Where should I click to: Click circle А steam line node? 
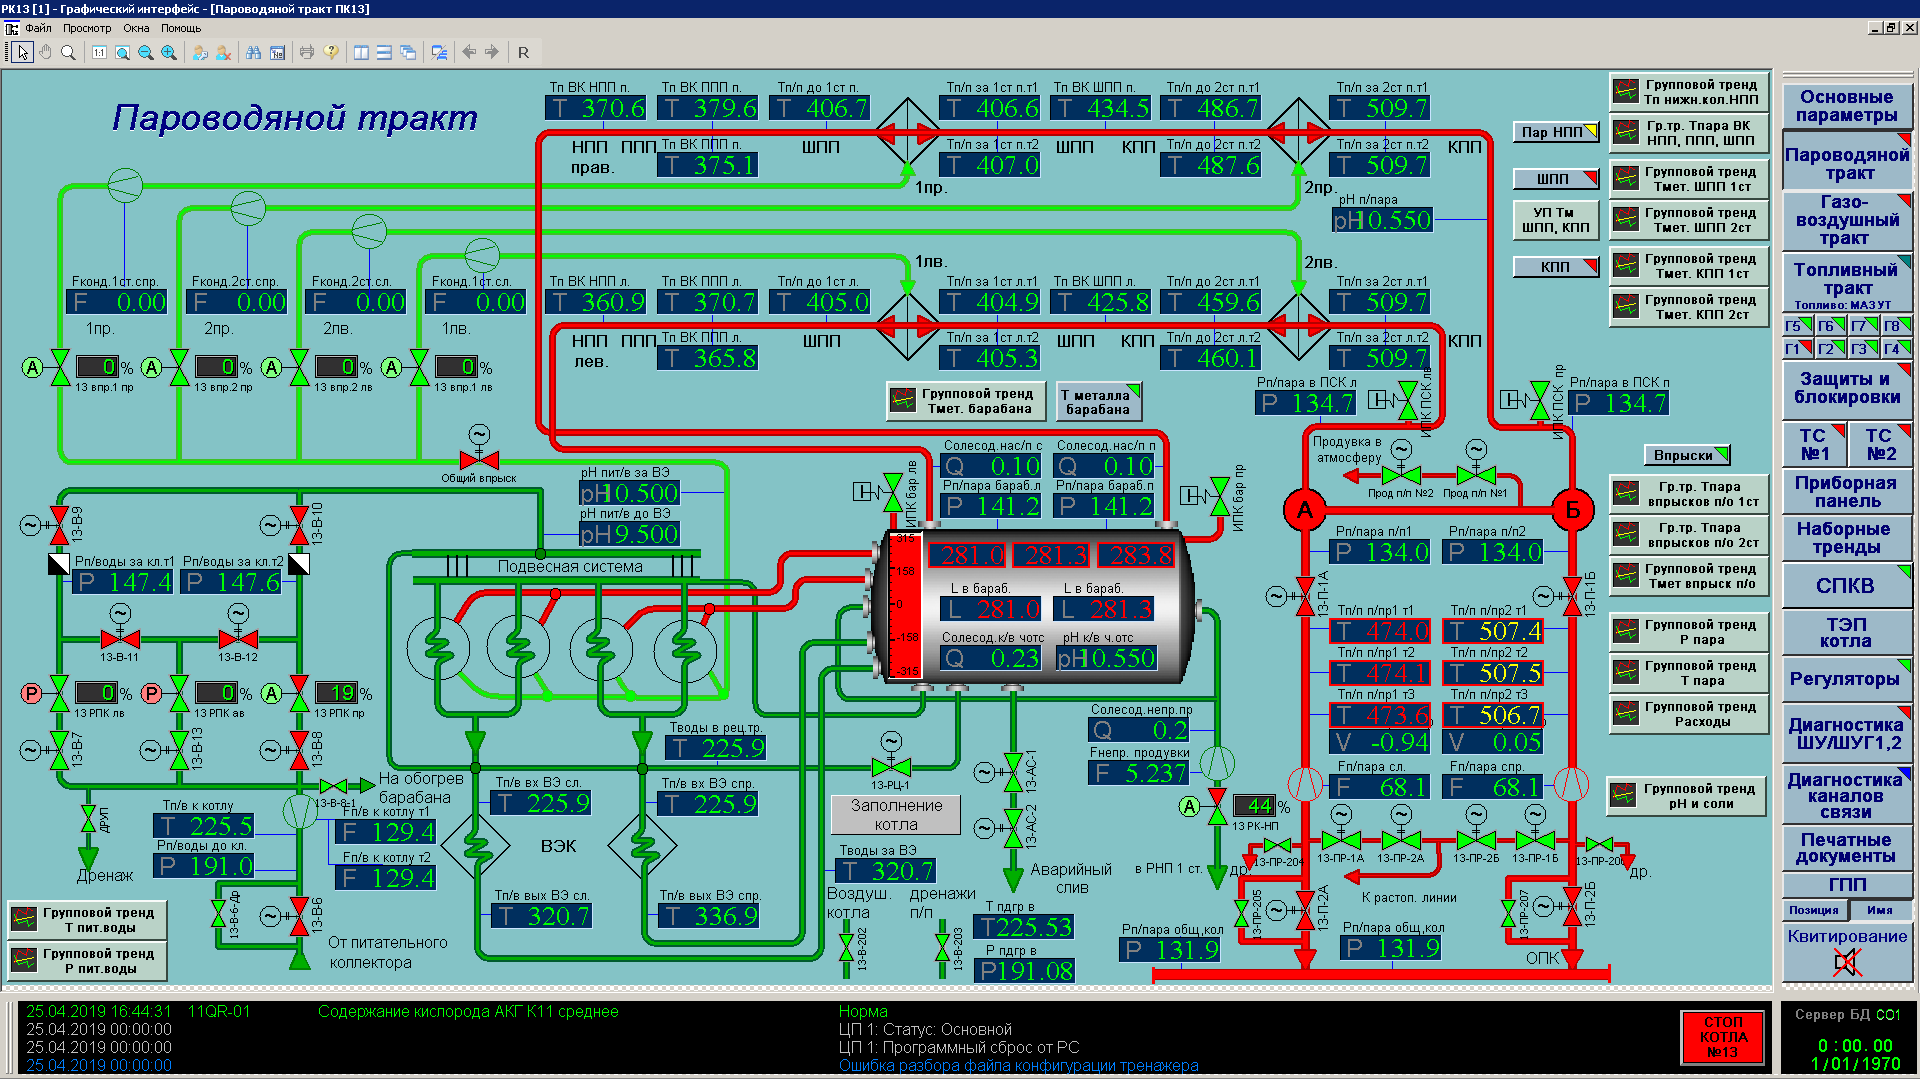[x=1304, y=511]
